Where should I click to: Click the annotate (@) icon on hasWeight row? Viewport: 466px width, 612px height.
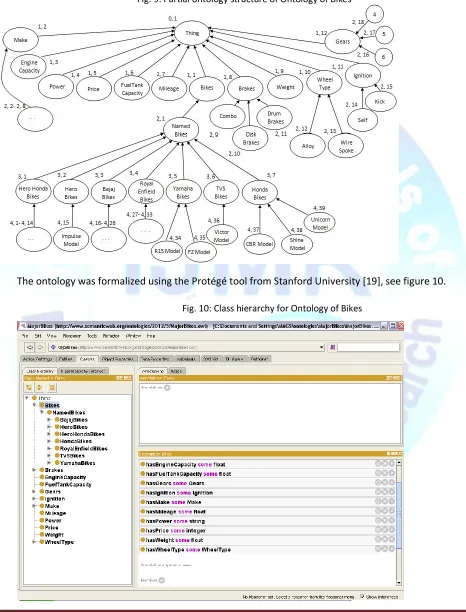(378, 539)
